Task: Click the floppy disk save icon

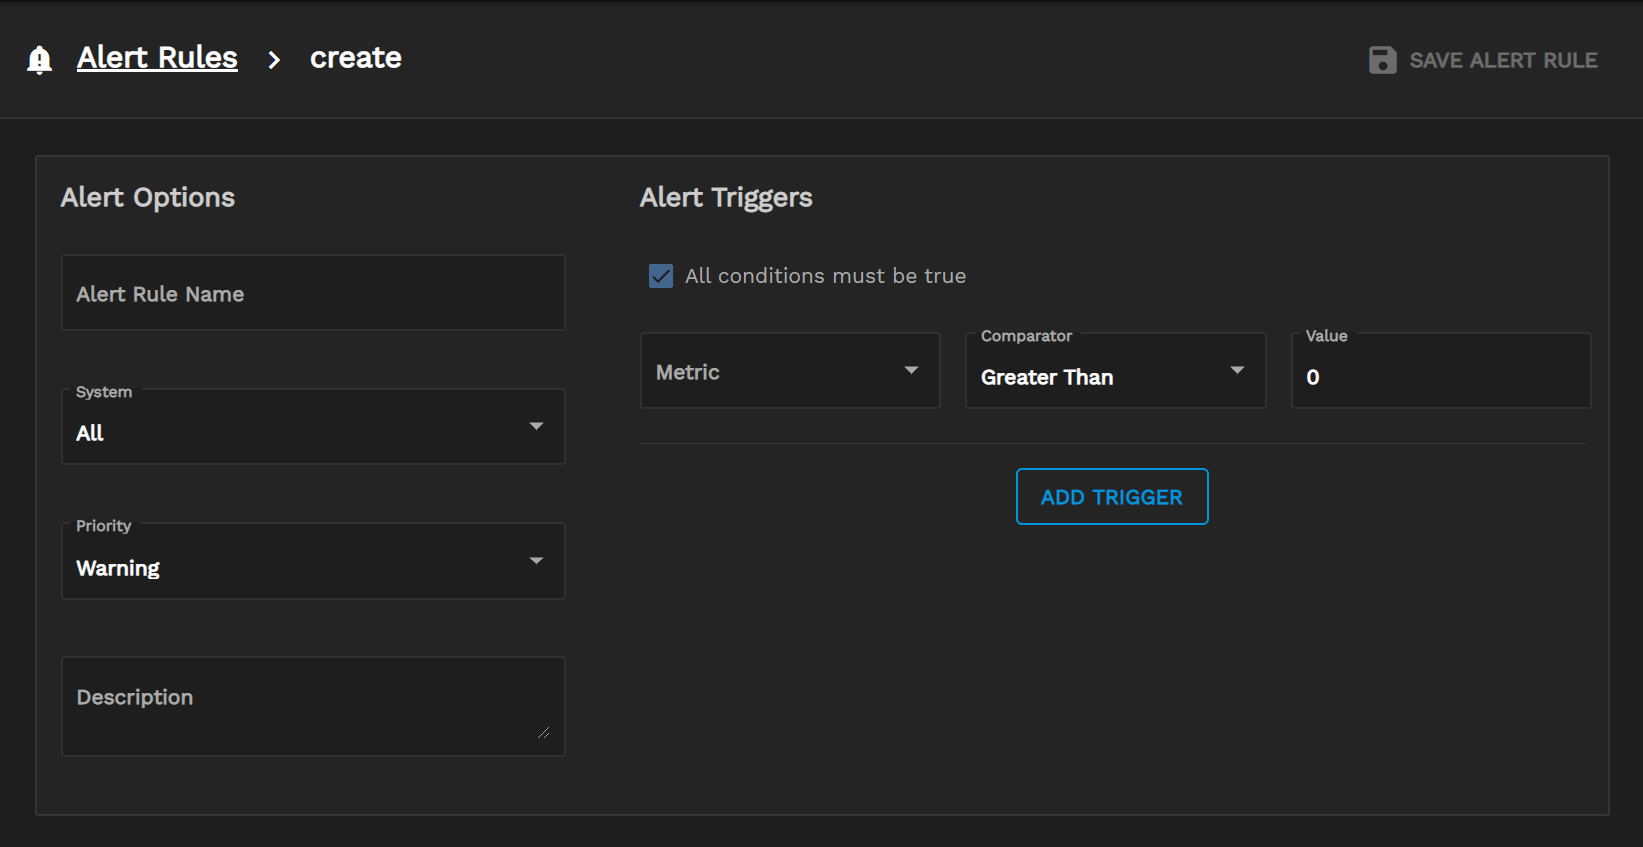Action: [1382, 60]
